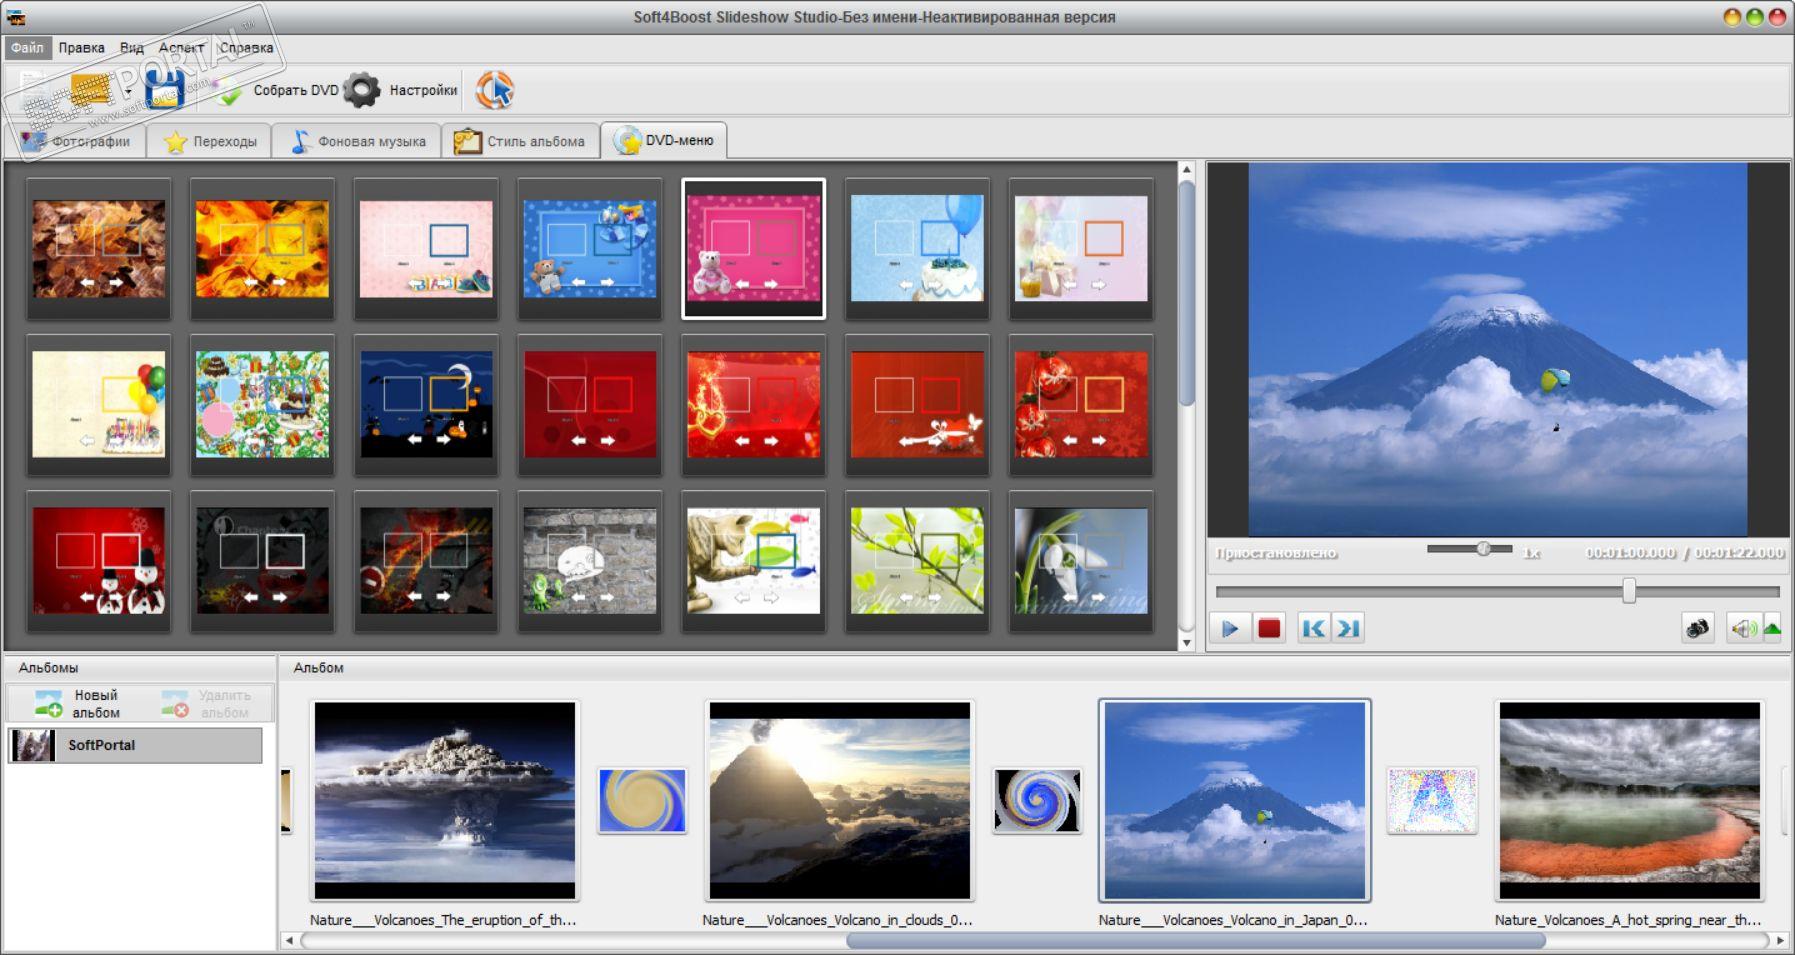Select the Volcano in Japan photo
This screenshot has width=1795, height=955.
coord(1235,801)
